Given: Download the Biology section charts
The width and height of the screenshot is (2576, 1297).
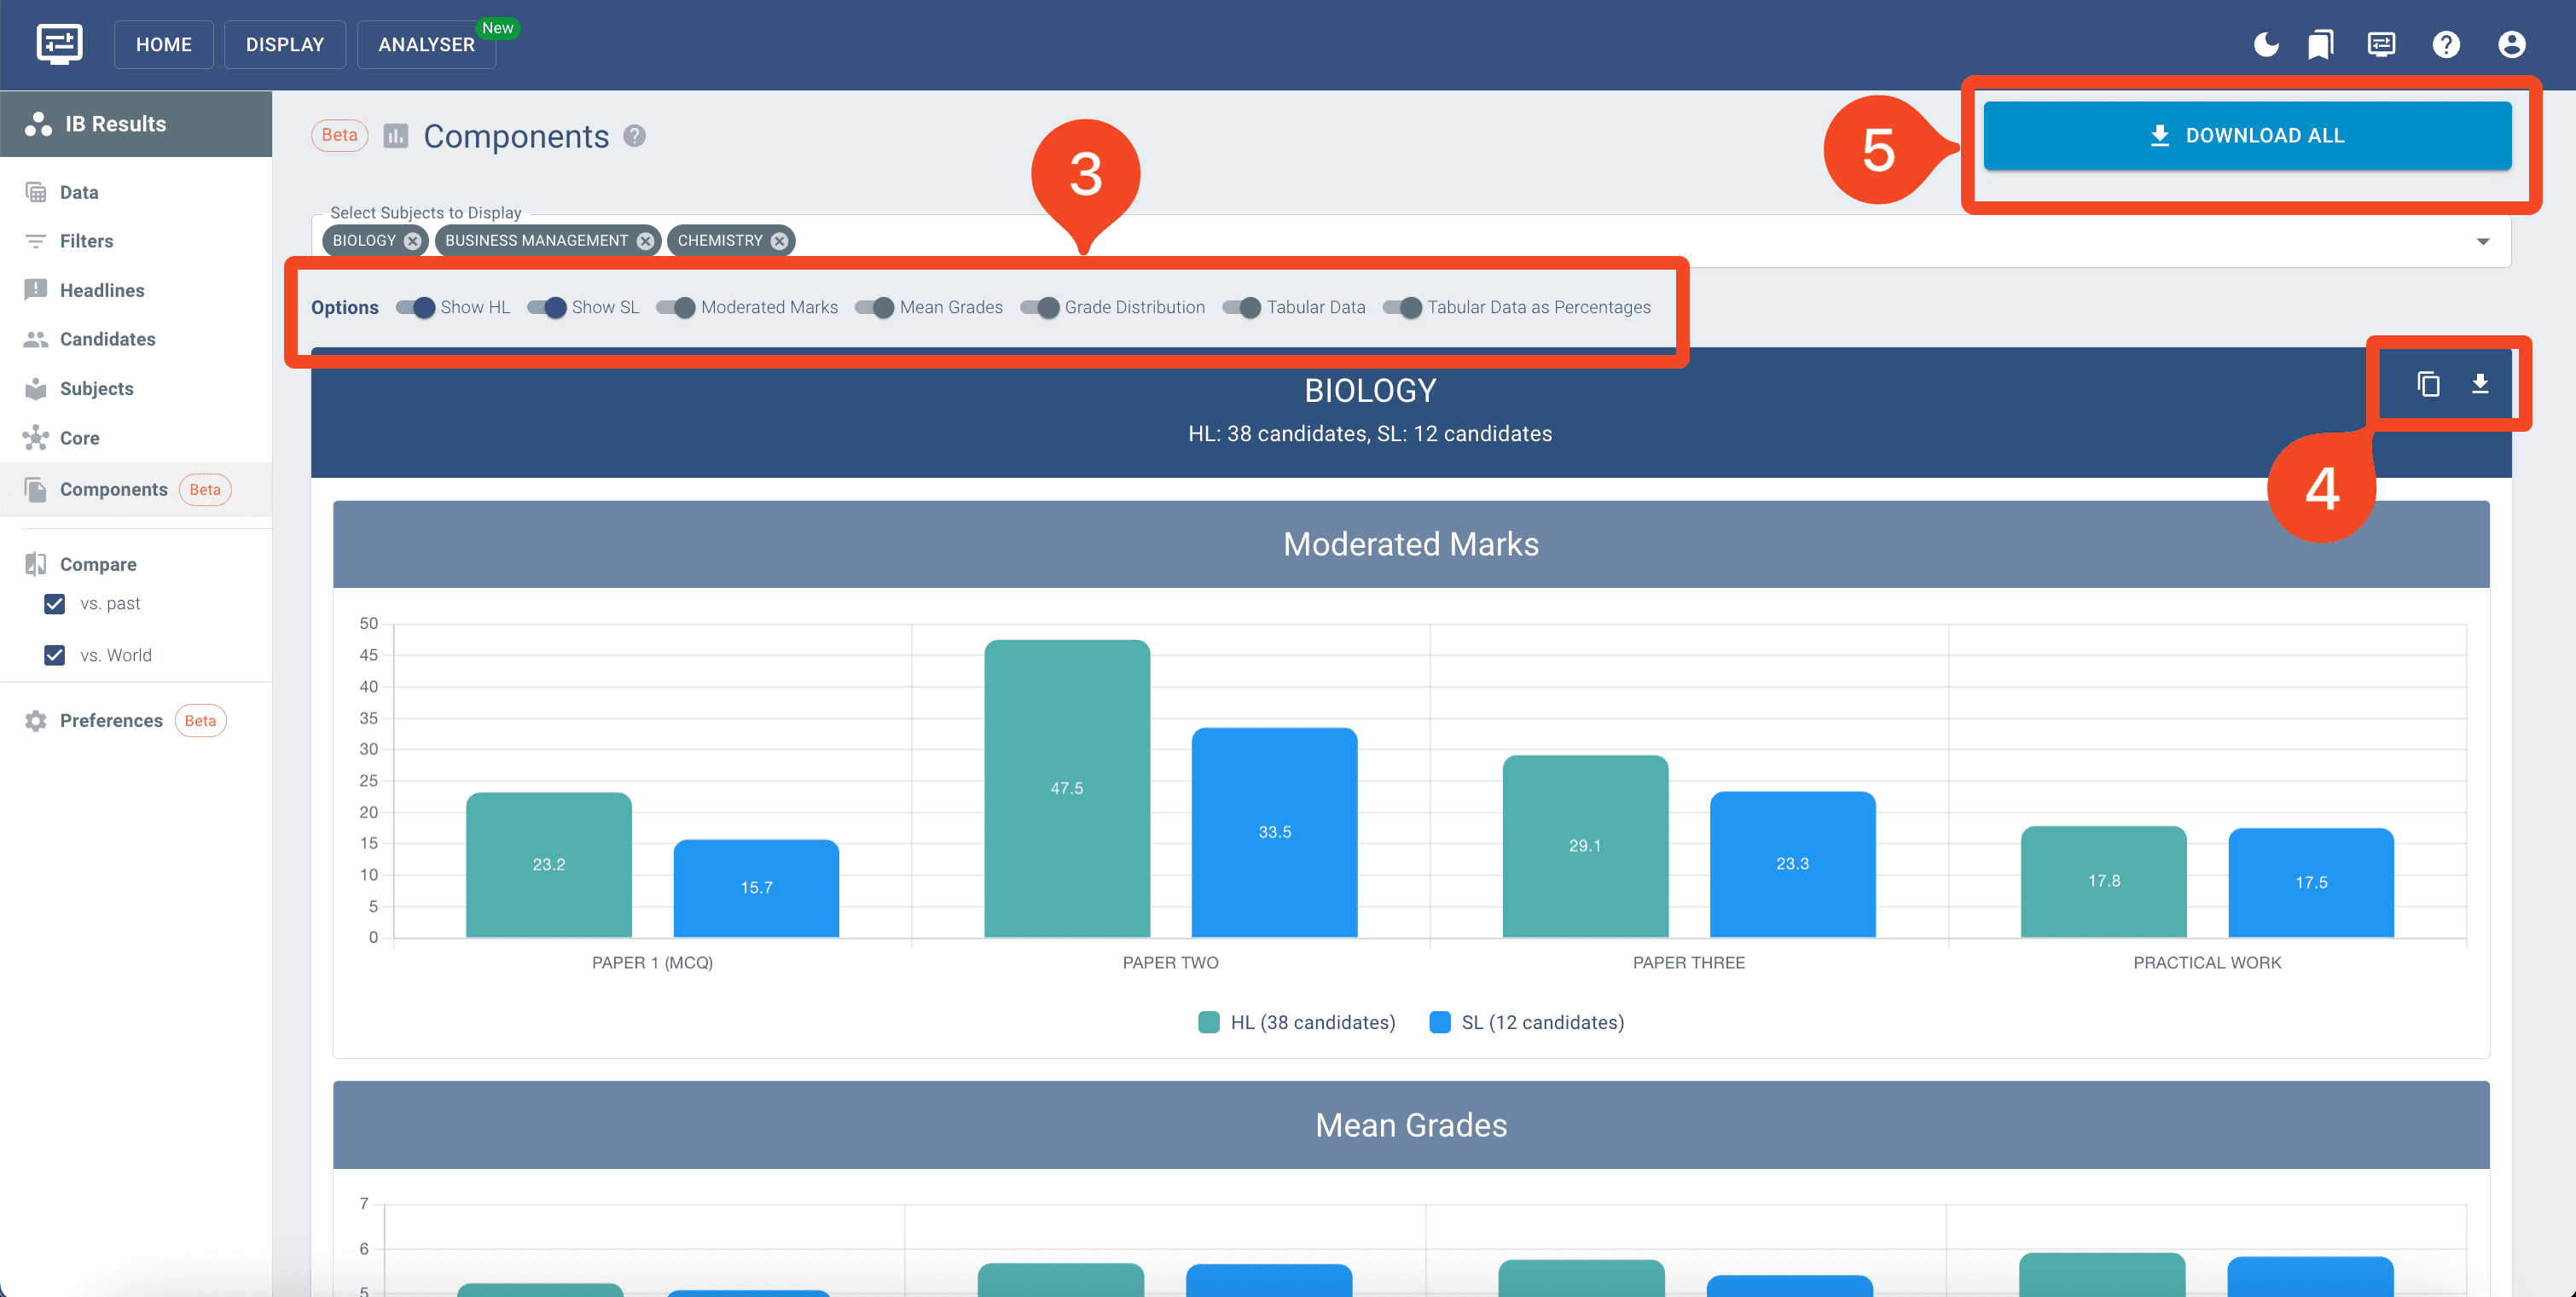Looking at the screenshot, I should click(x=2480, y=383).
